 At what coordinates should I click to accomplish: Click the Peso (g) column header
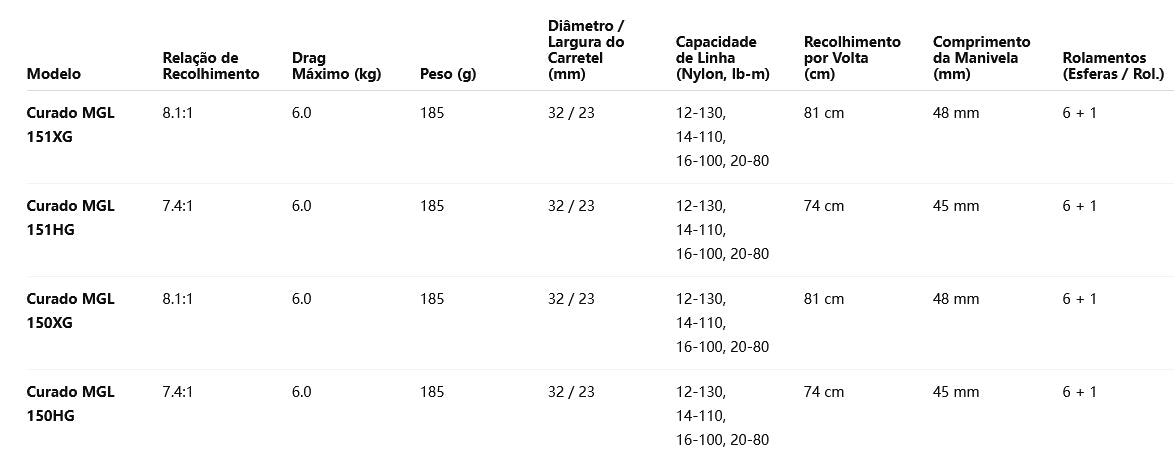(x=448, y=73)
